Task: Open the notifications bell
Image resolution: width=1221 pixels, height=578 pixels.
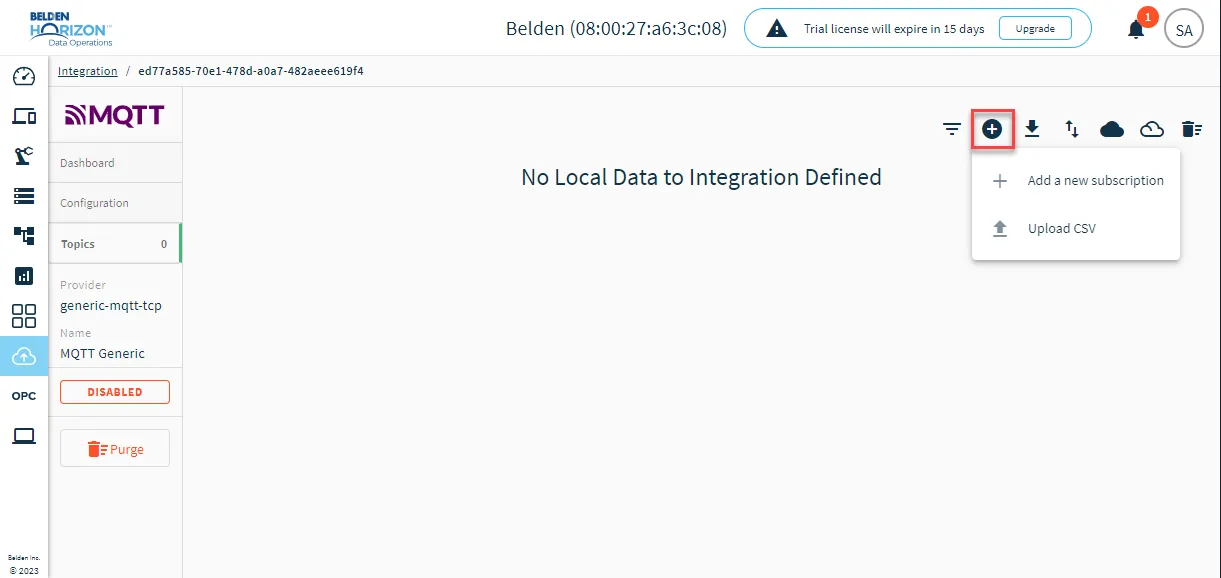Action: coord(1136,29)
